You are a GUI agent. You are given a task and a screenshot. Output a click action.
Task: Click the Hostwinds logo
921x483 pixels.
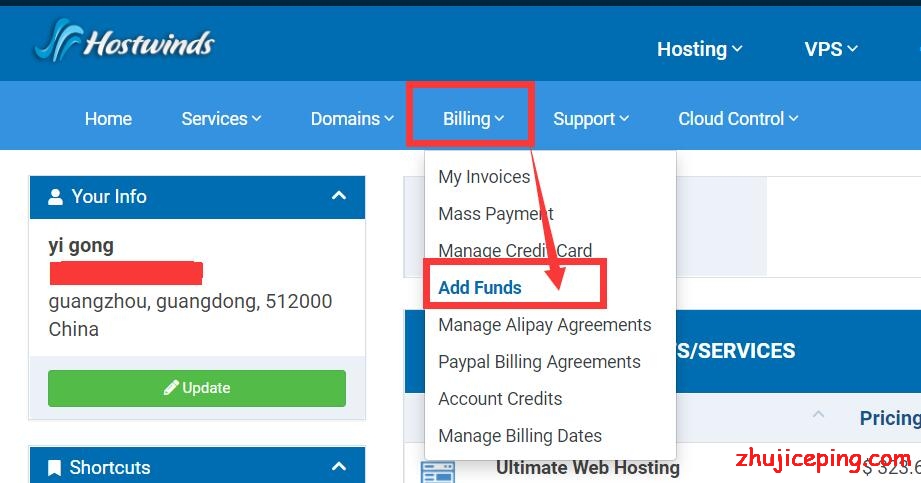(125, 41)
